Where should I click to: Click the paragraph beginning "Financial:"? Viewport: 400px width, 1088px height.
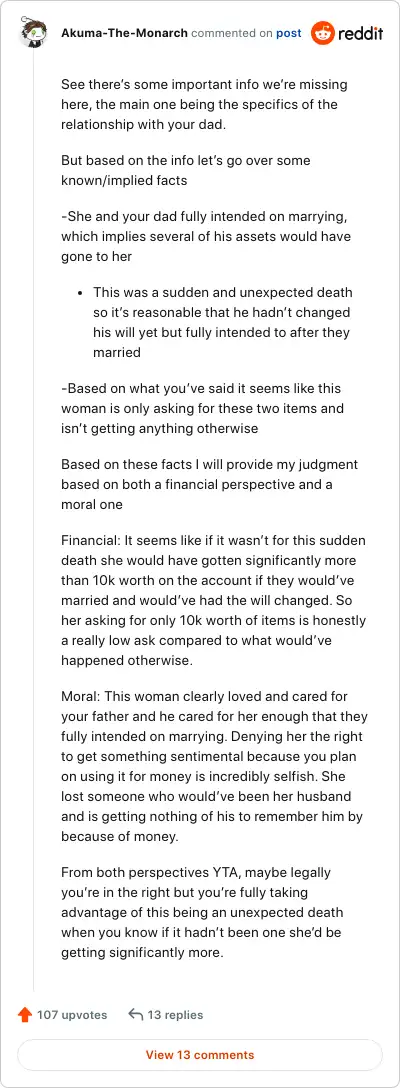click(214, 600)
